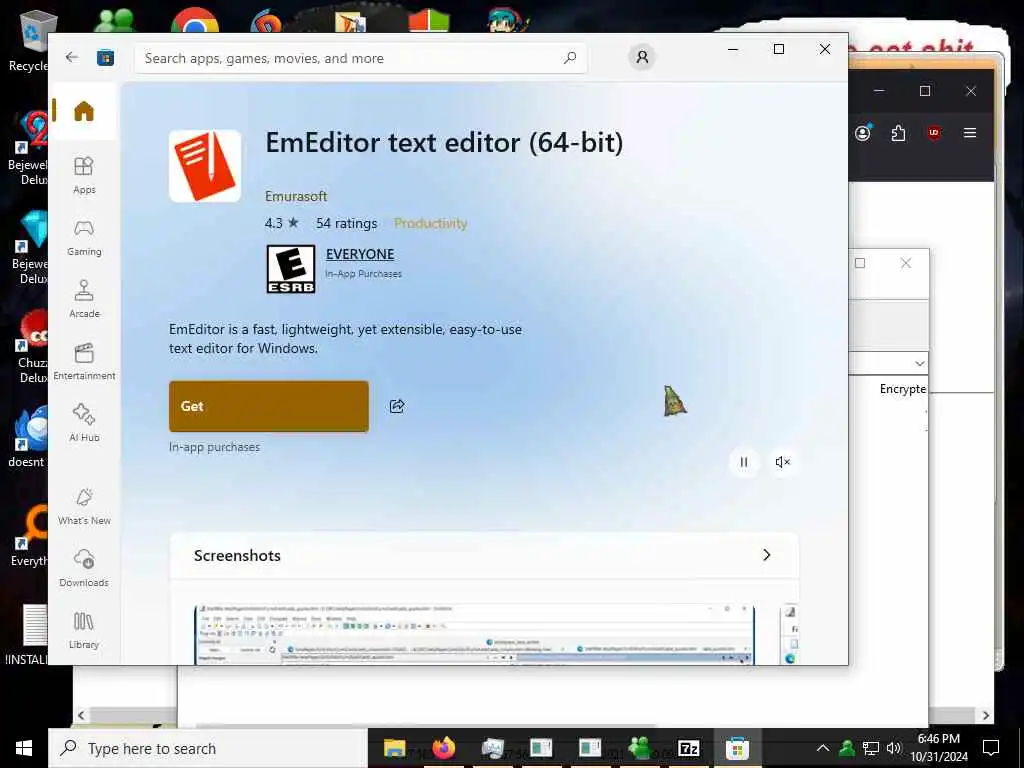The image size is (1024, 768).
Task: Click the search magnifier icon in Store
Action: tap(570, 58)
